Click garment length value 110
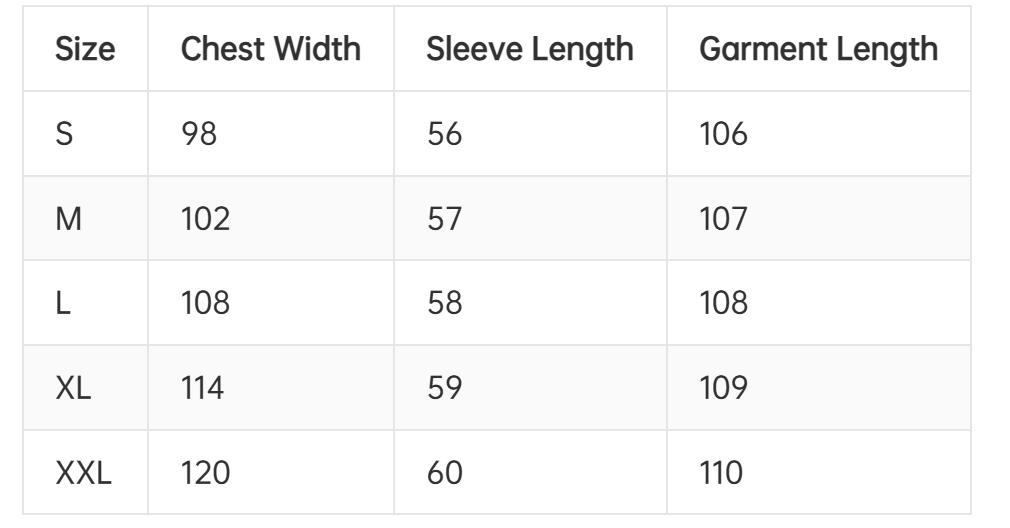 721,472
